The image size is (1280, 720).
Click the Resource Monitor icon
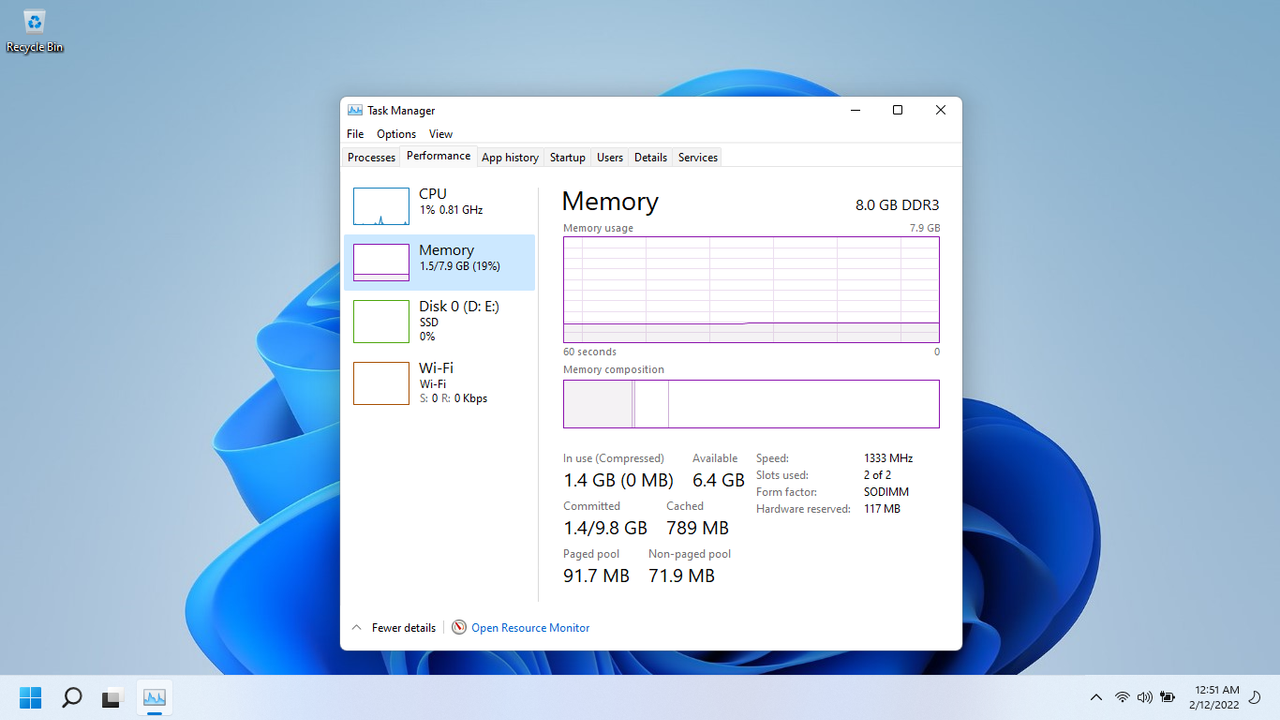(x=459, y=627)
